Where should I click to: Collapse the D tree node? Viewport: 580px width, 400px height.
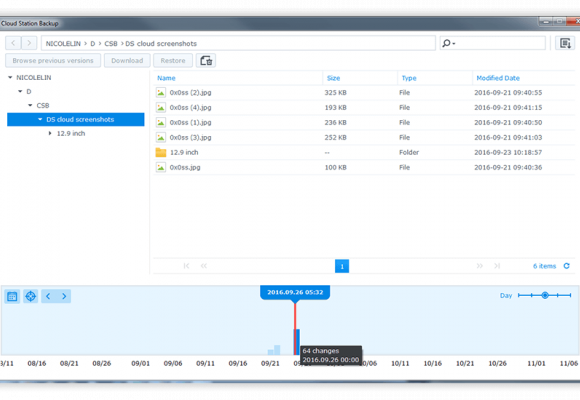(x=20, y=91)
